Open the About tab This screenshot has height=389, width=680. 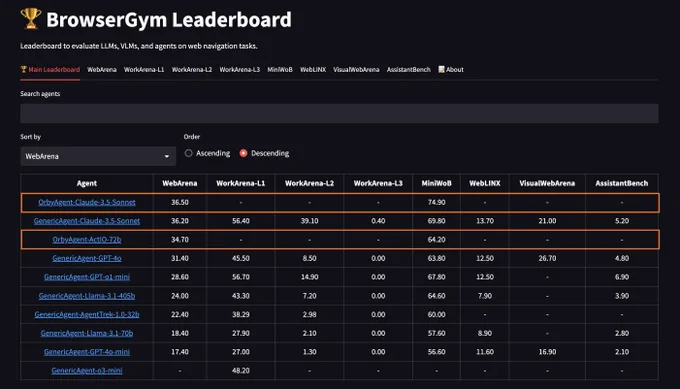(x=451, y=69)
